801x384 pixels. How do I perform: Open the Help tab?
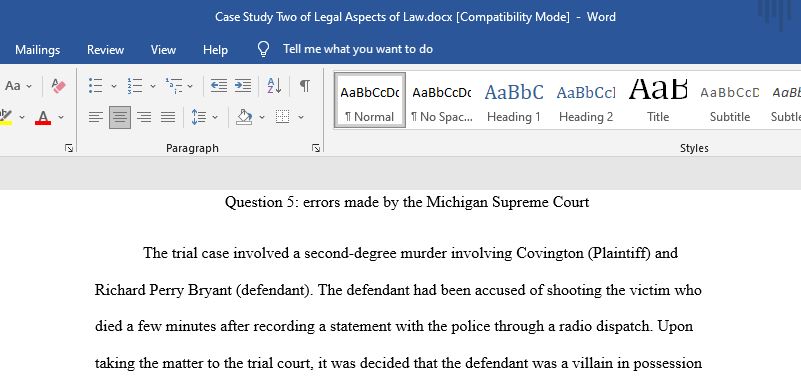pyautogui.click(x=215, y=50)
